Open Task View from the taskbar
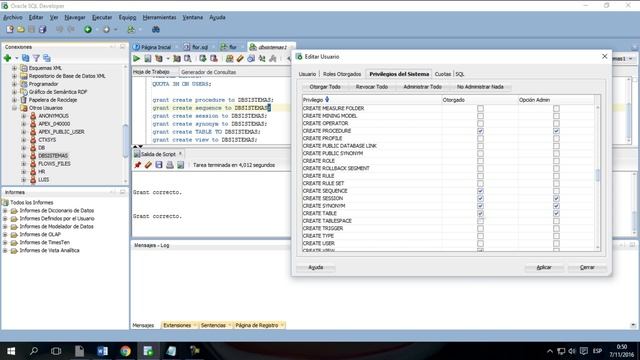 click(56, 351)
